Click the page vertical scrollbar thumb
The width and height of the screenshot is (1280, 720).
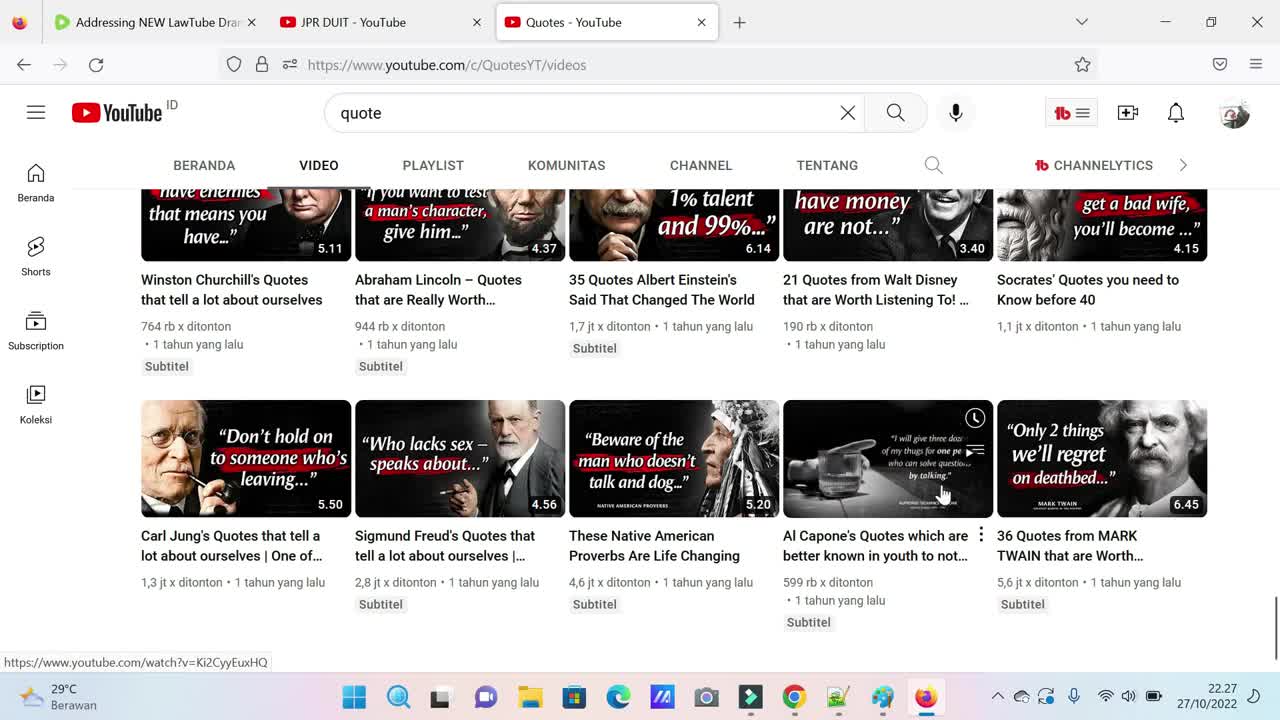1275,628
